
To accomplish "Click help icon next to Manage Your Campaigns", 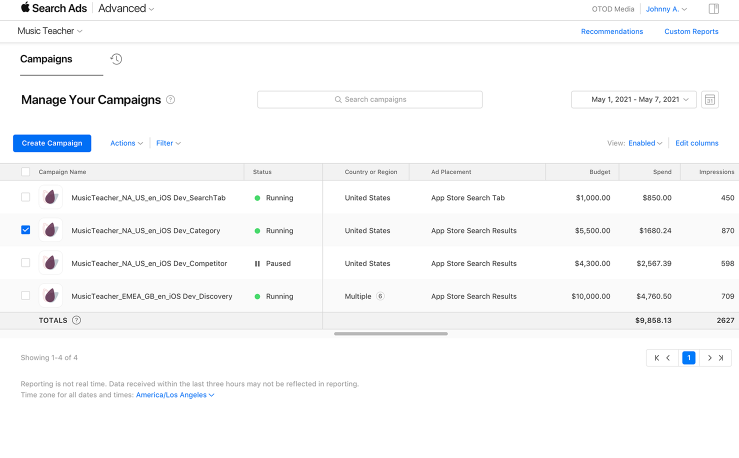I will click(171, 99).
